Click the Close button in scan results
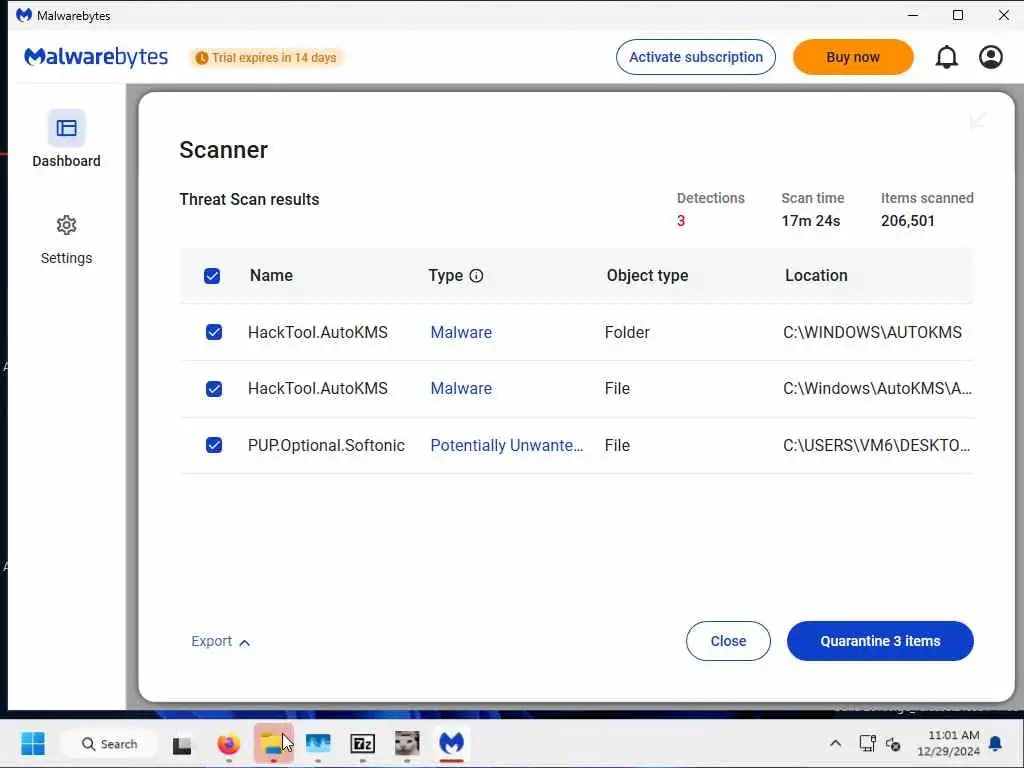This screenshot has width=1024, height=768. [x=728, y=641]
